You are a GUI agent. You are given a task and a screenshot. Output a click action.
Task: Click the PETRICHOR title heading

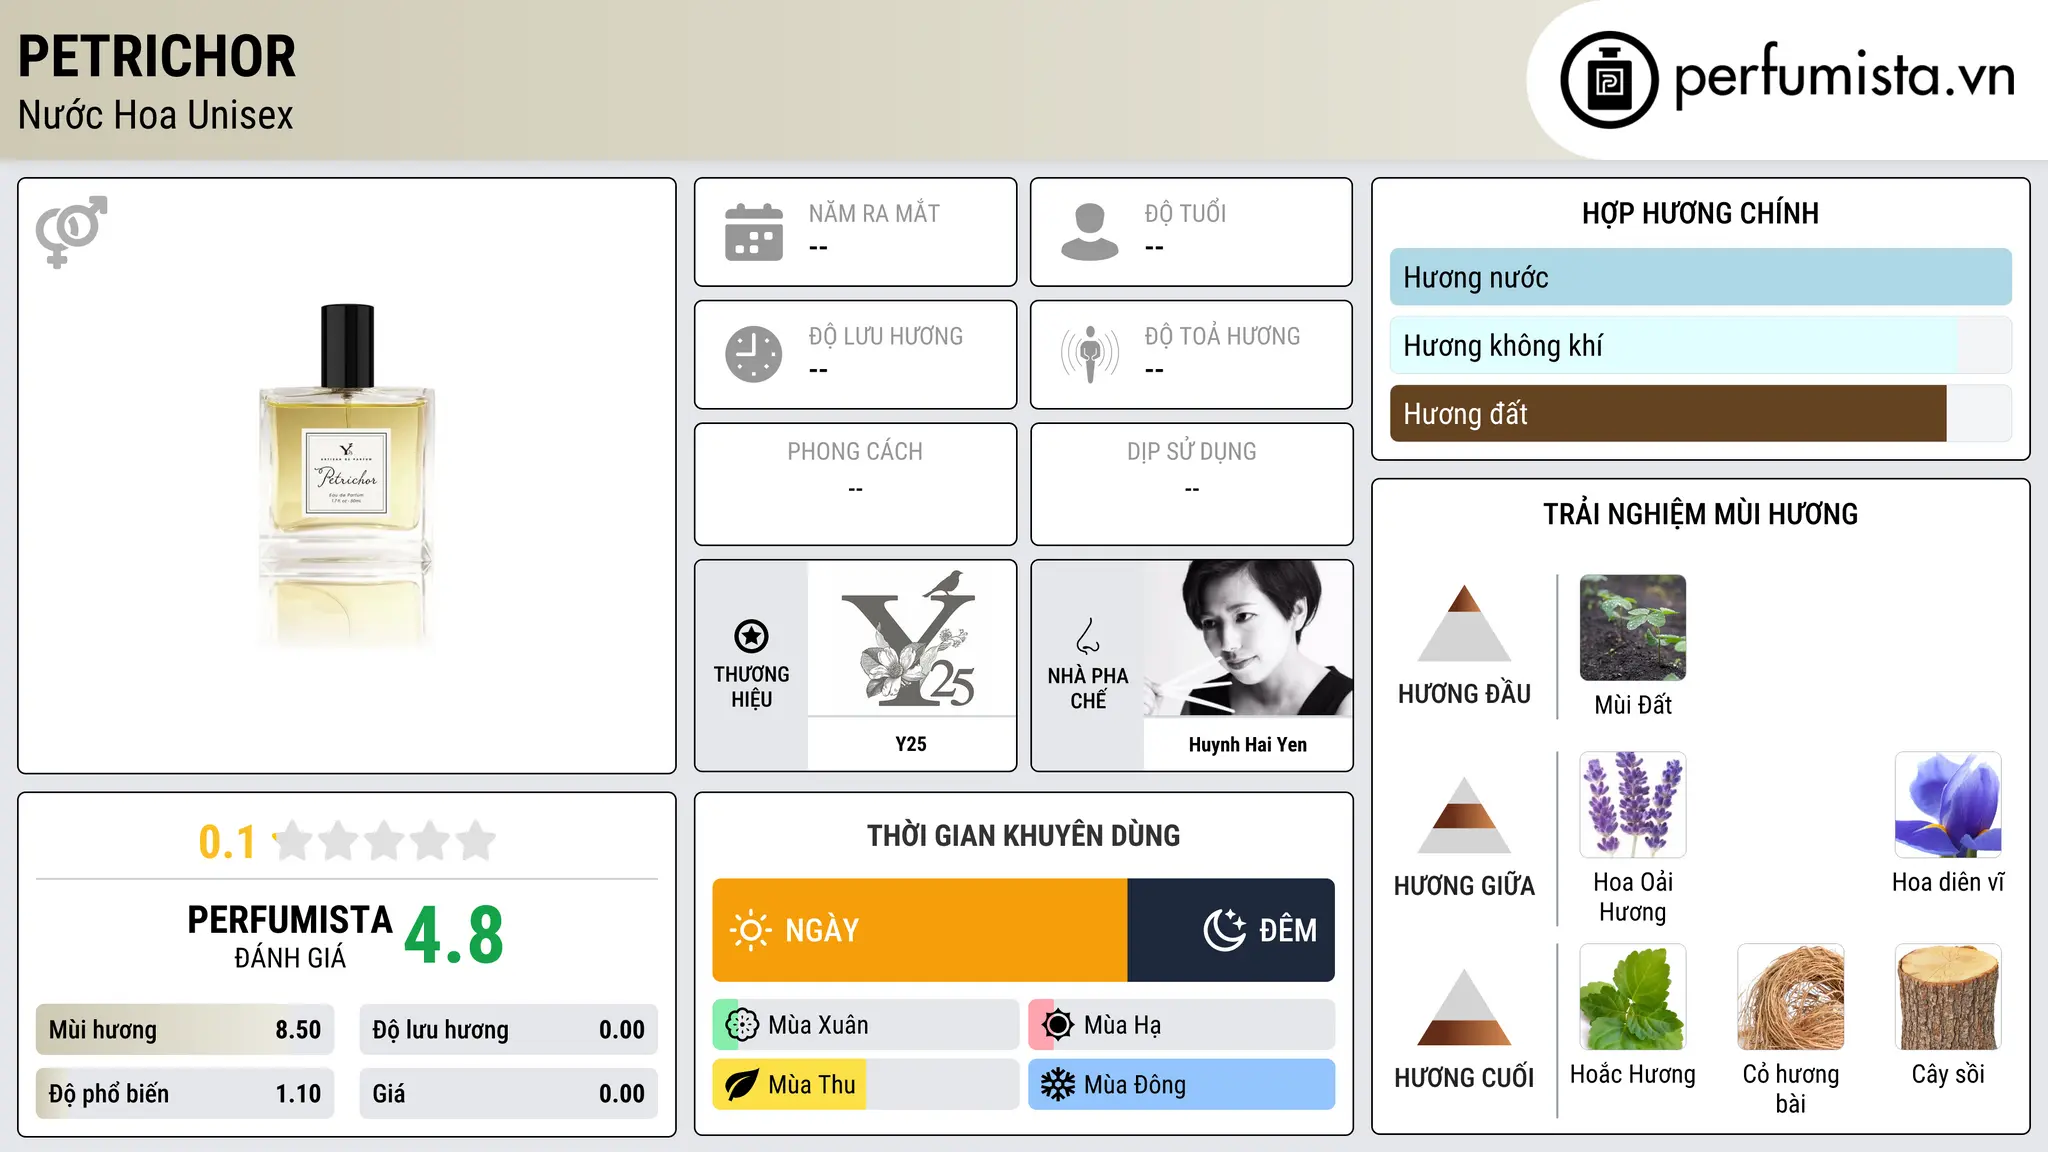point(157,56)
